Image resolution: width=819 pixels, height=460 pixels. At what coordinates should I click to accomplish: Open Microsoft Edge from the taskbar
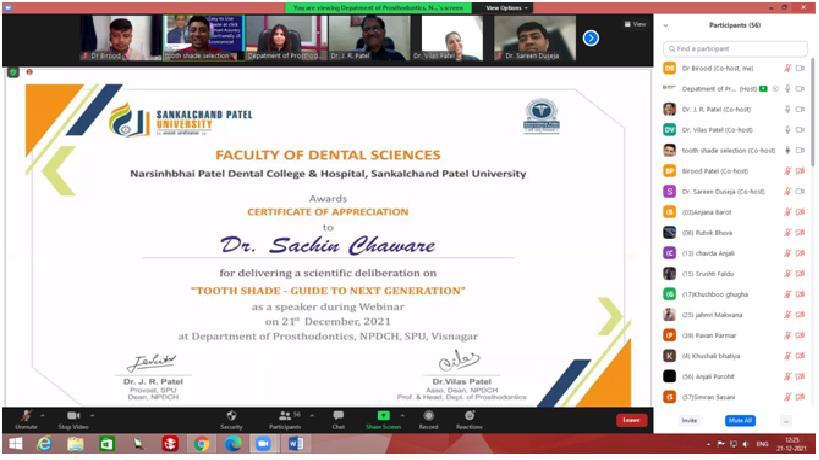pyautogui.click(x=233, y=444)
